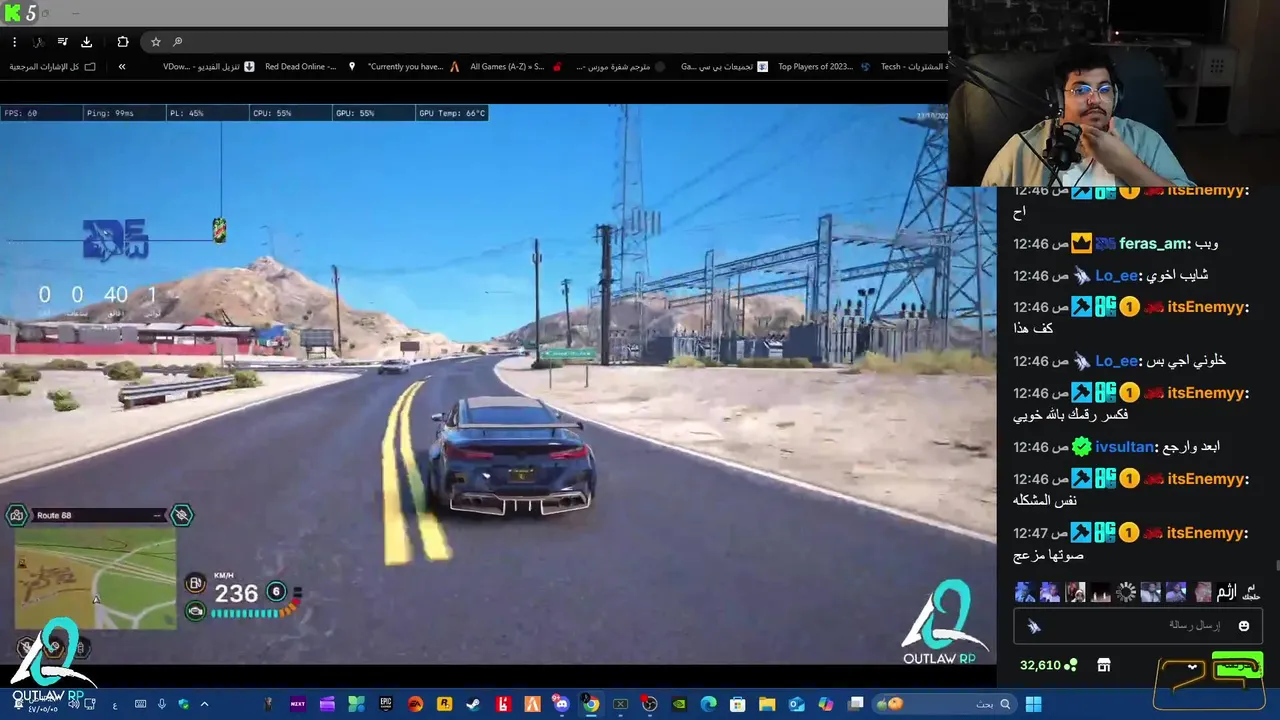Open the media control queue icon

[x=62, y=42]
